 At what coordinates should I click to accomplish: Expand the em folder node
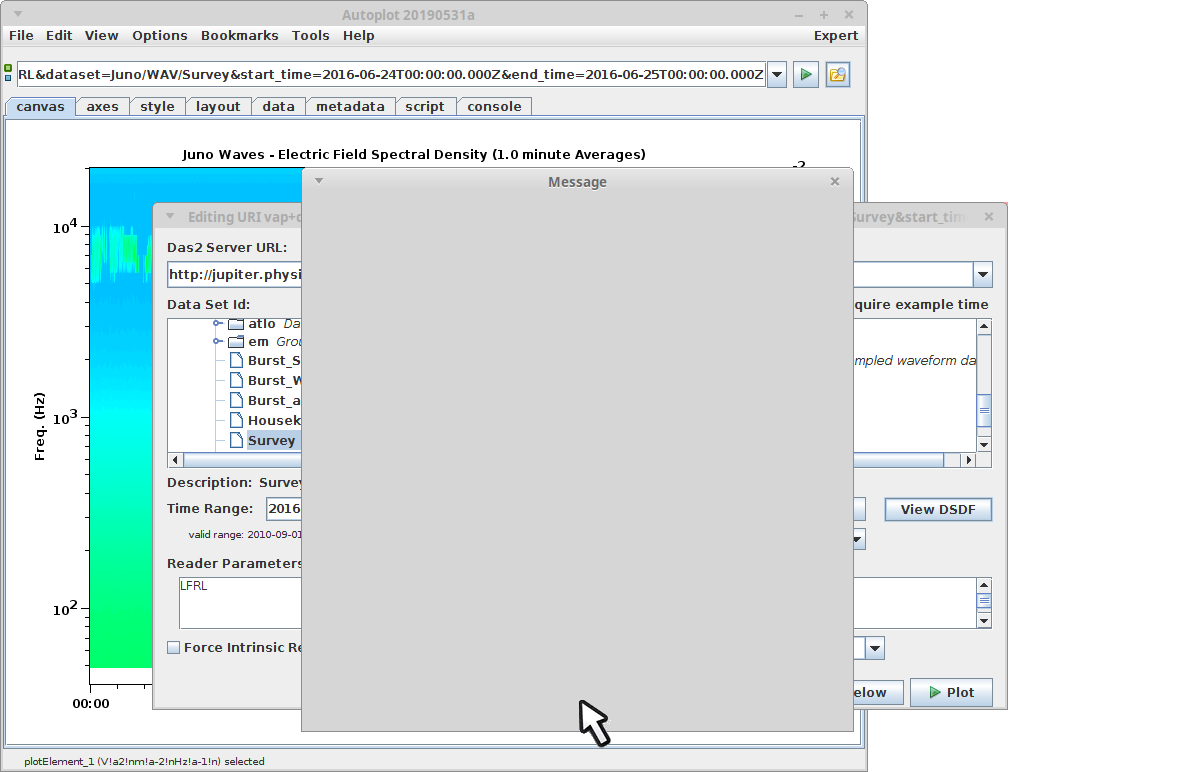(x=216, y=342)
